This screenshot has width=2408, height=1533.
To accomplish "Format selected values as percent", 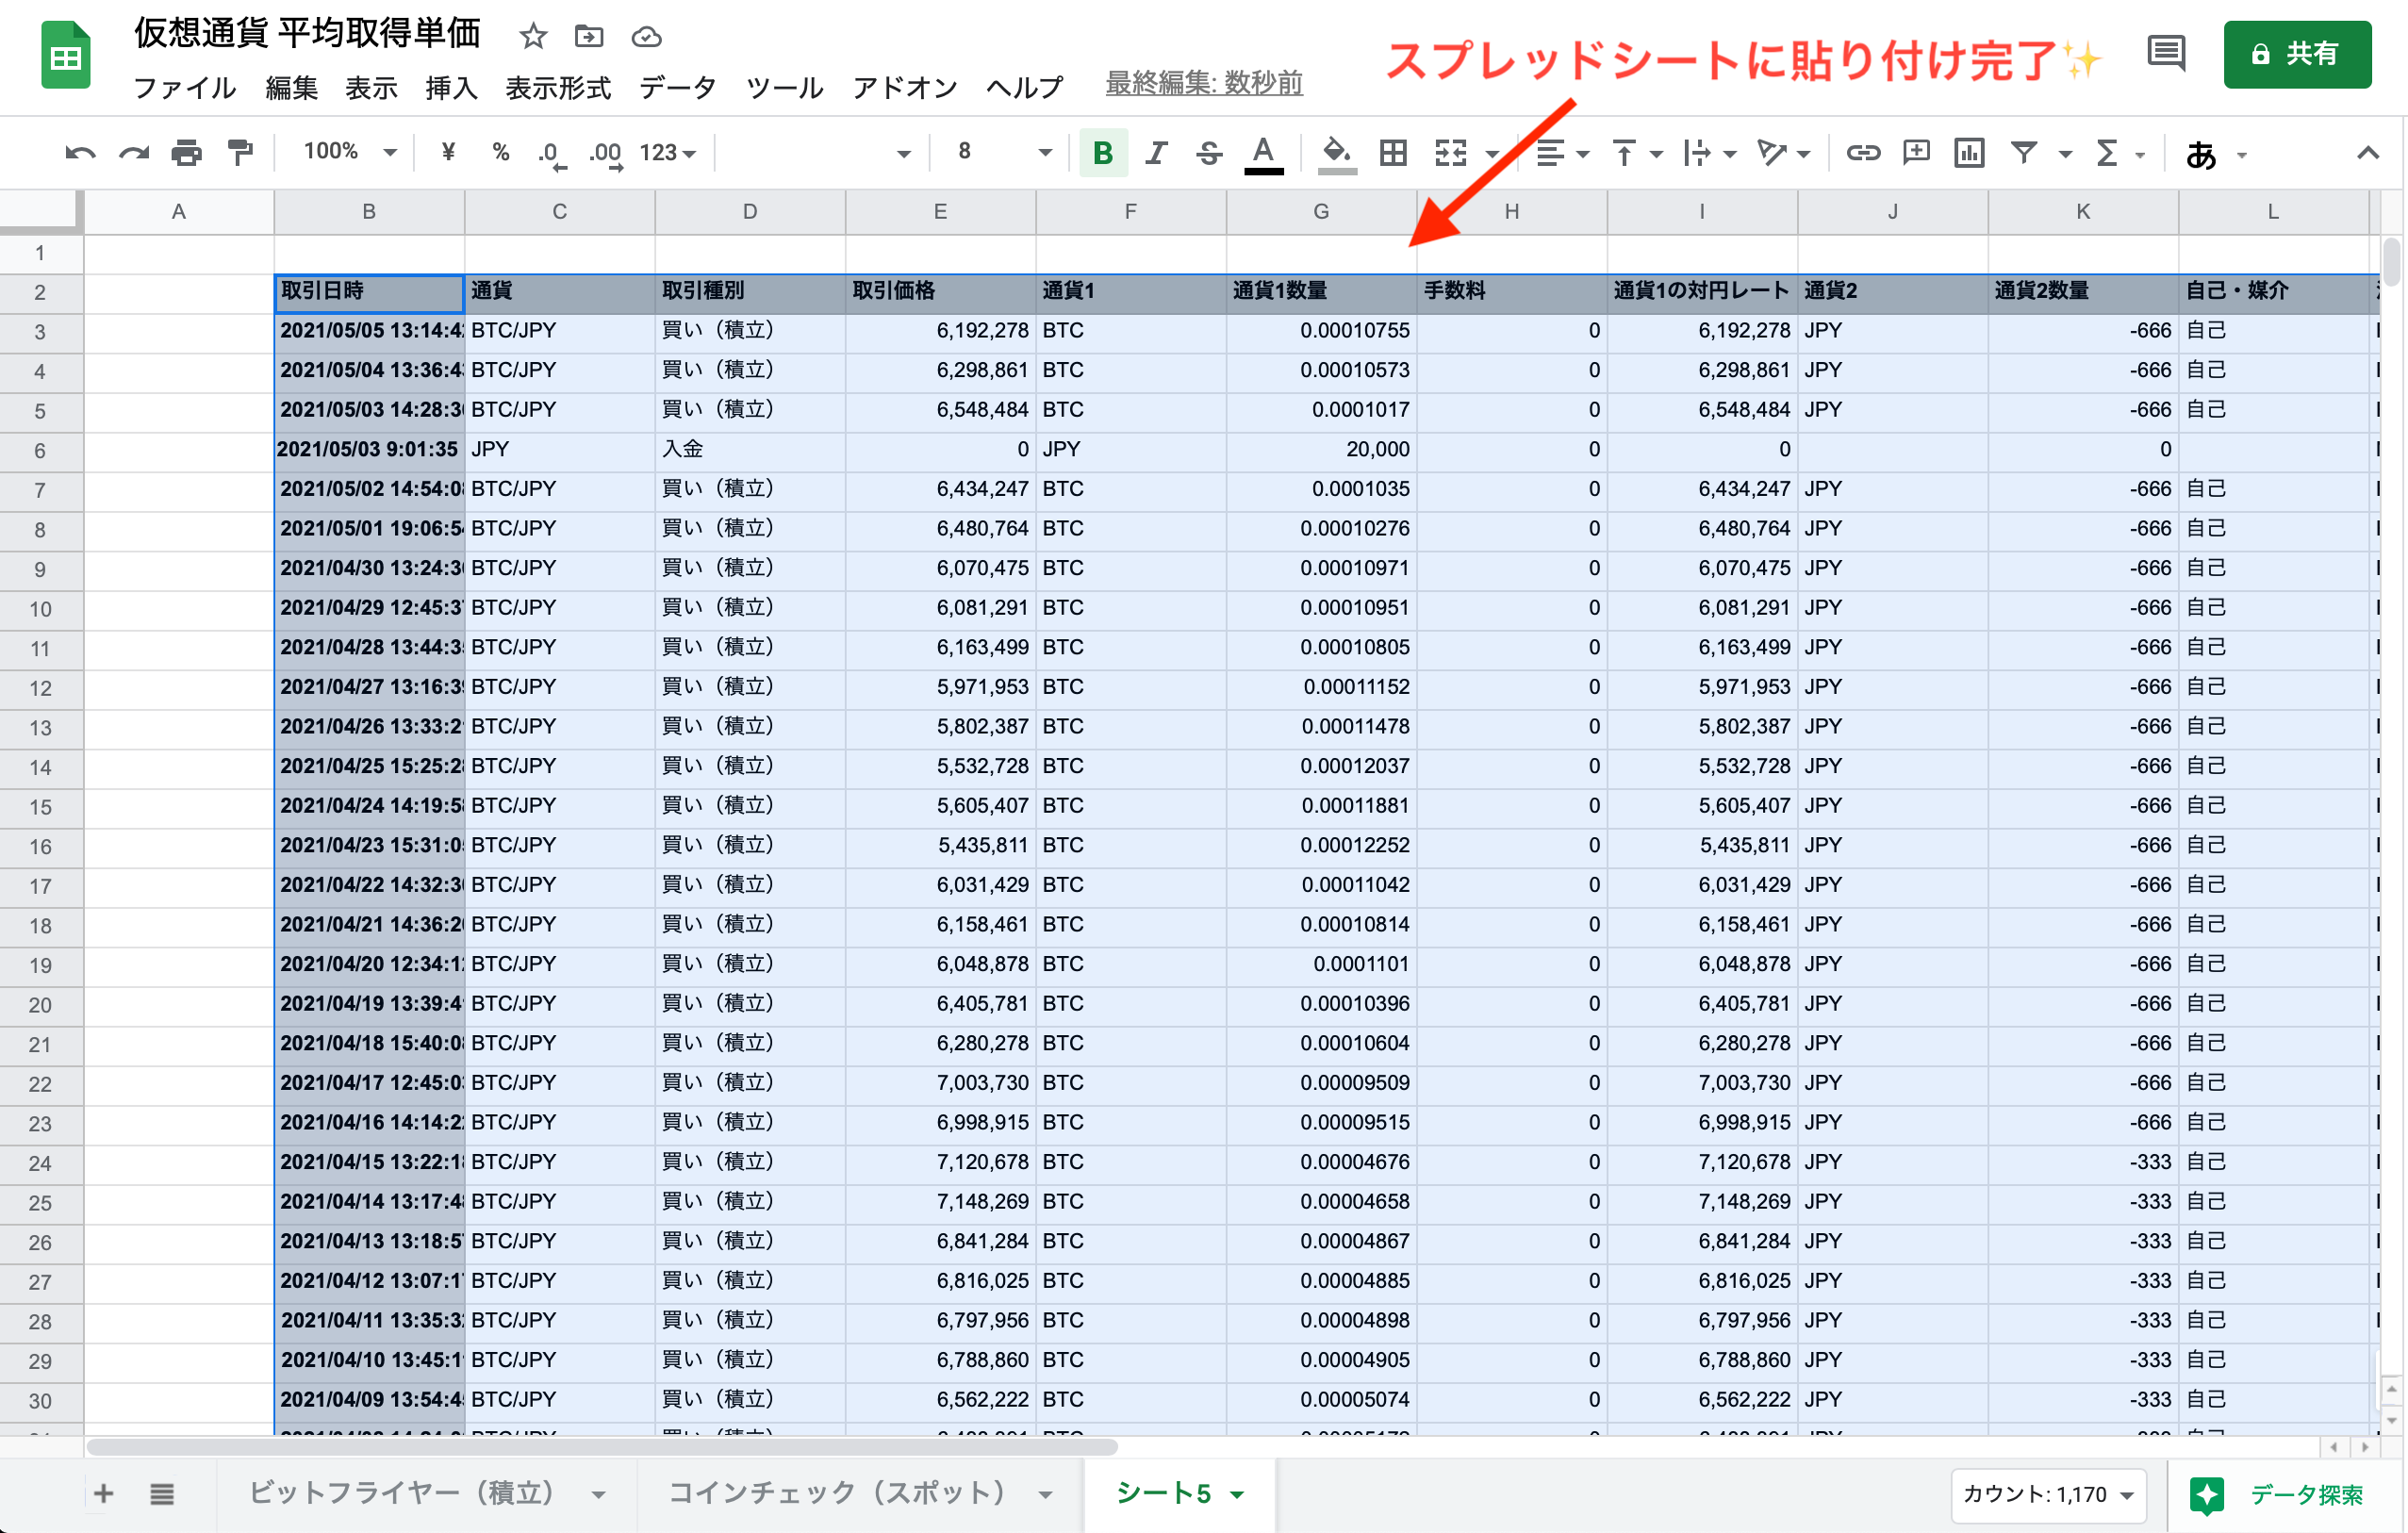I will tap(501, 153).
